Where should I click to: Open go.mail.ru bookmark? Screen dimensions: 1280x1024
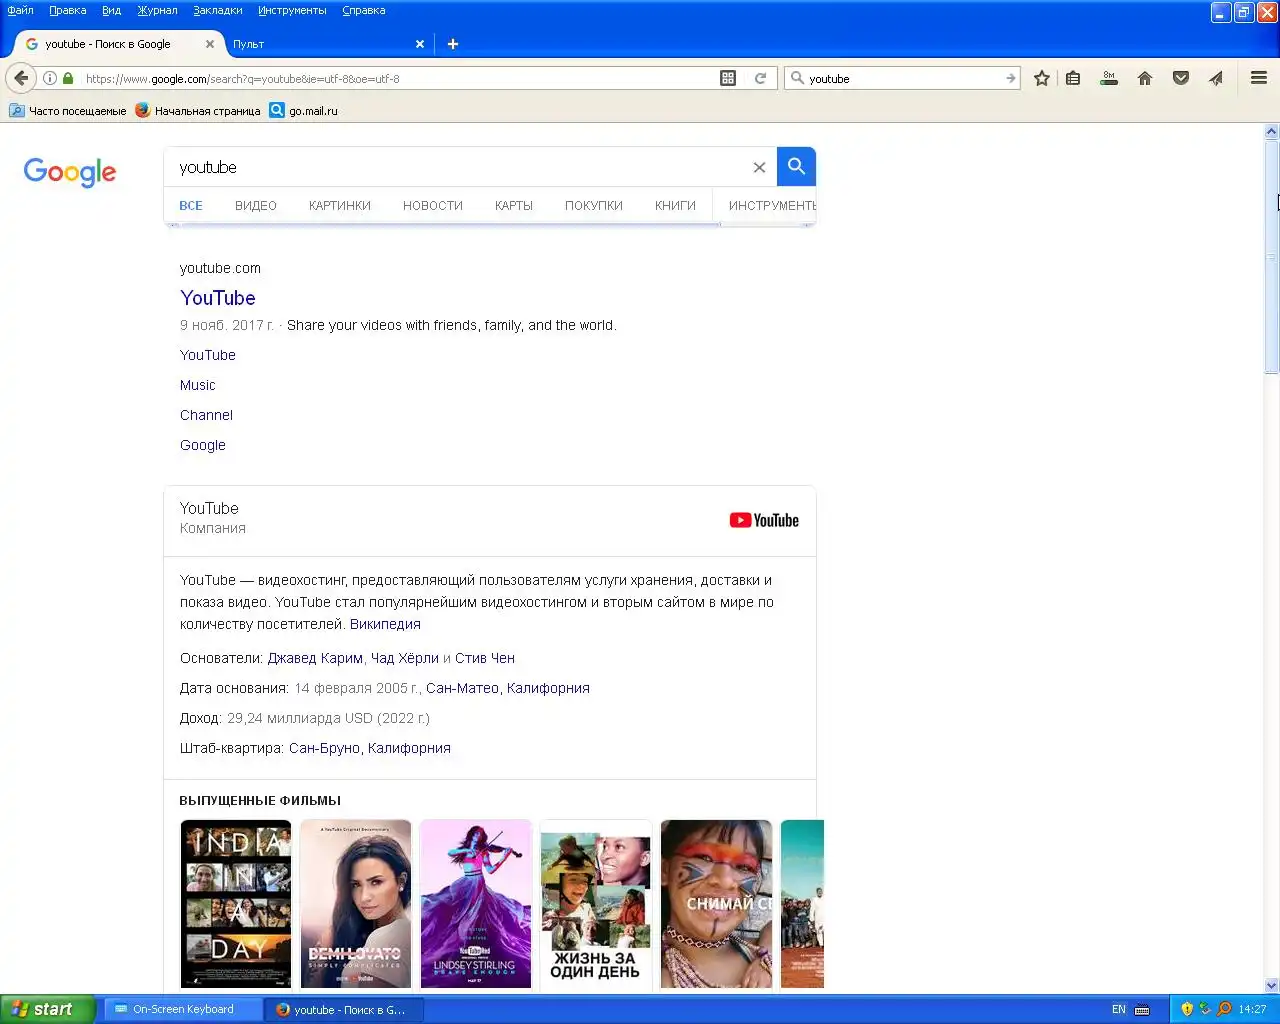[x=304, y=111]
